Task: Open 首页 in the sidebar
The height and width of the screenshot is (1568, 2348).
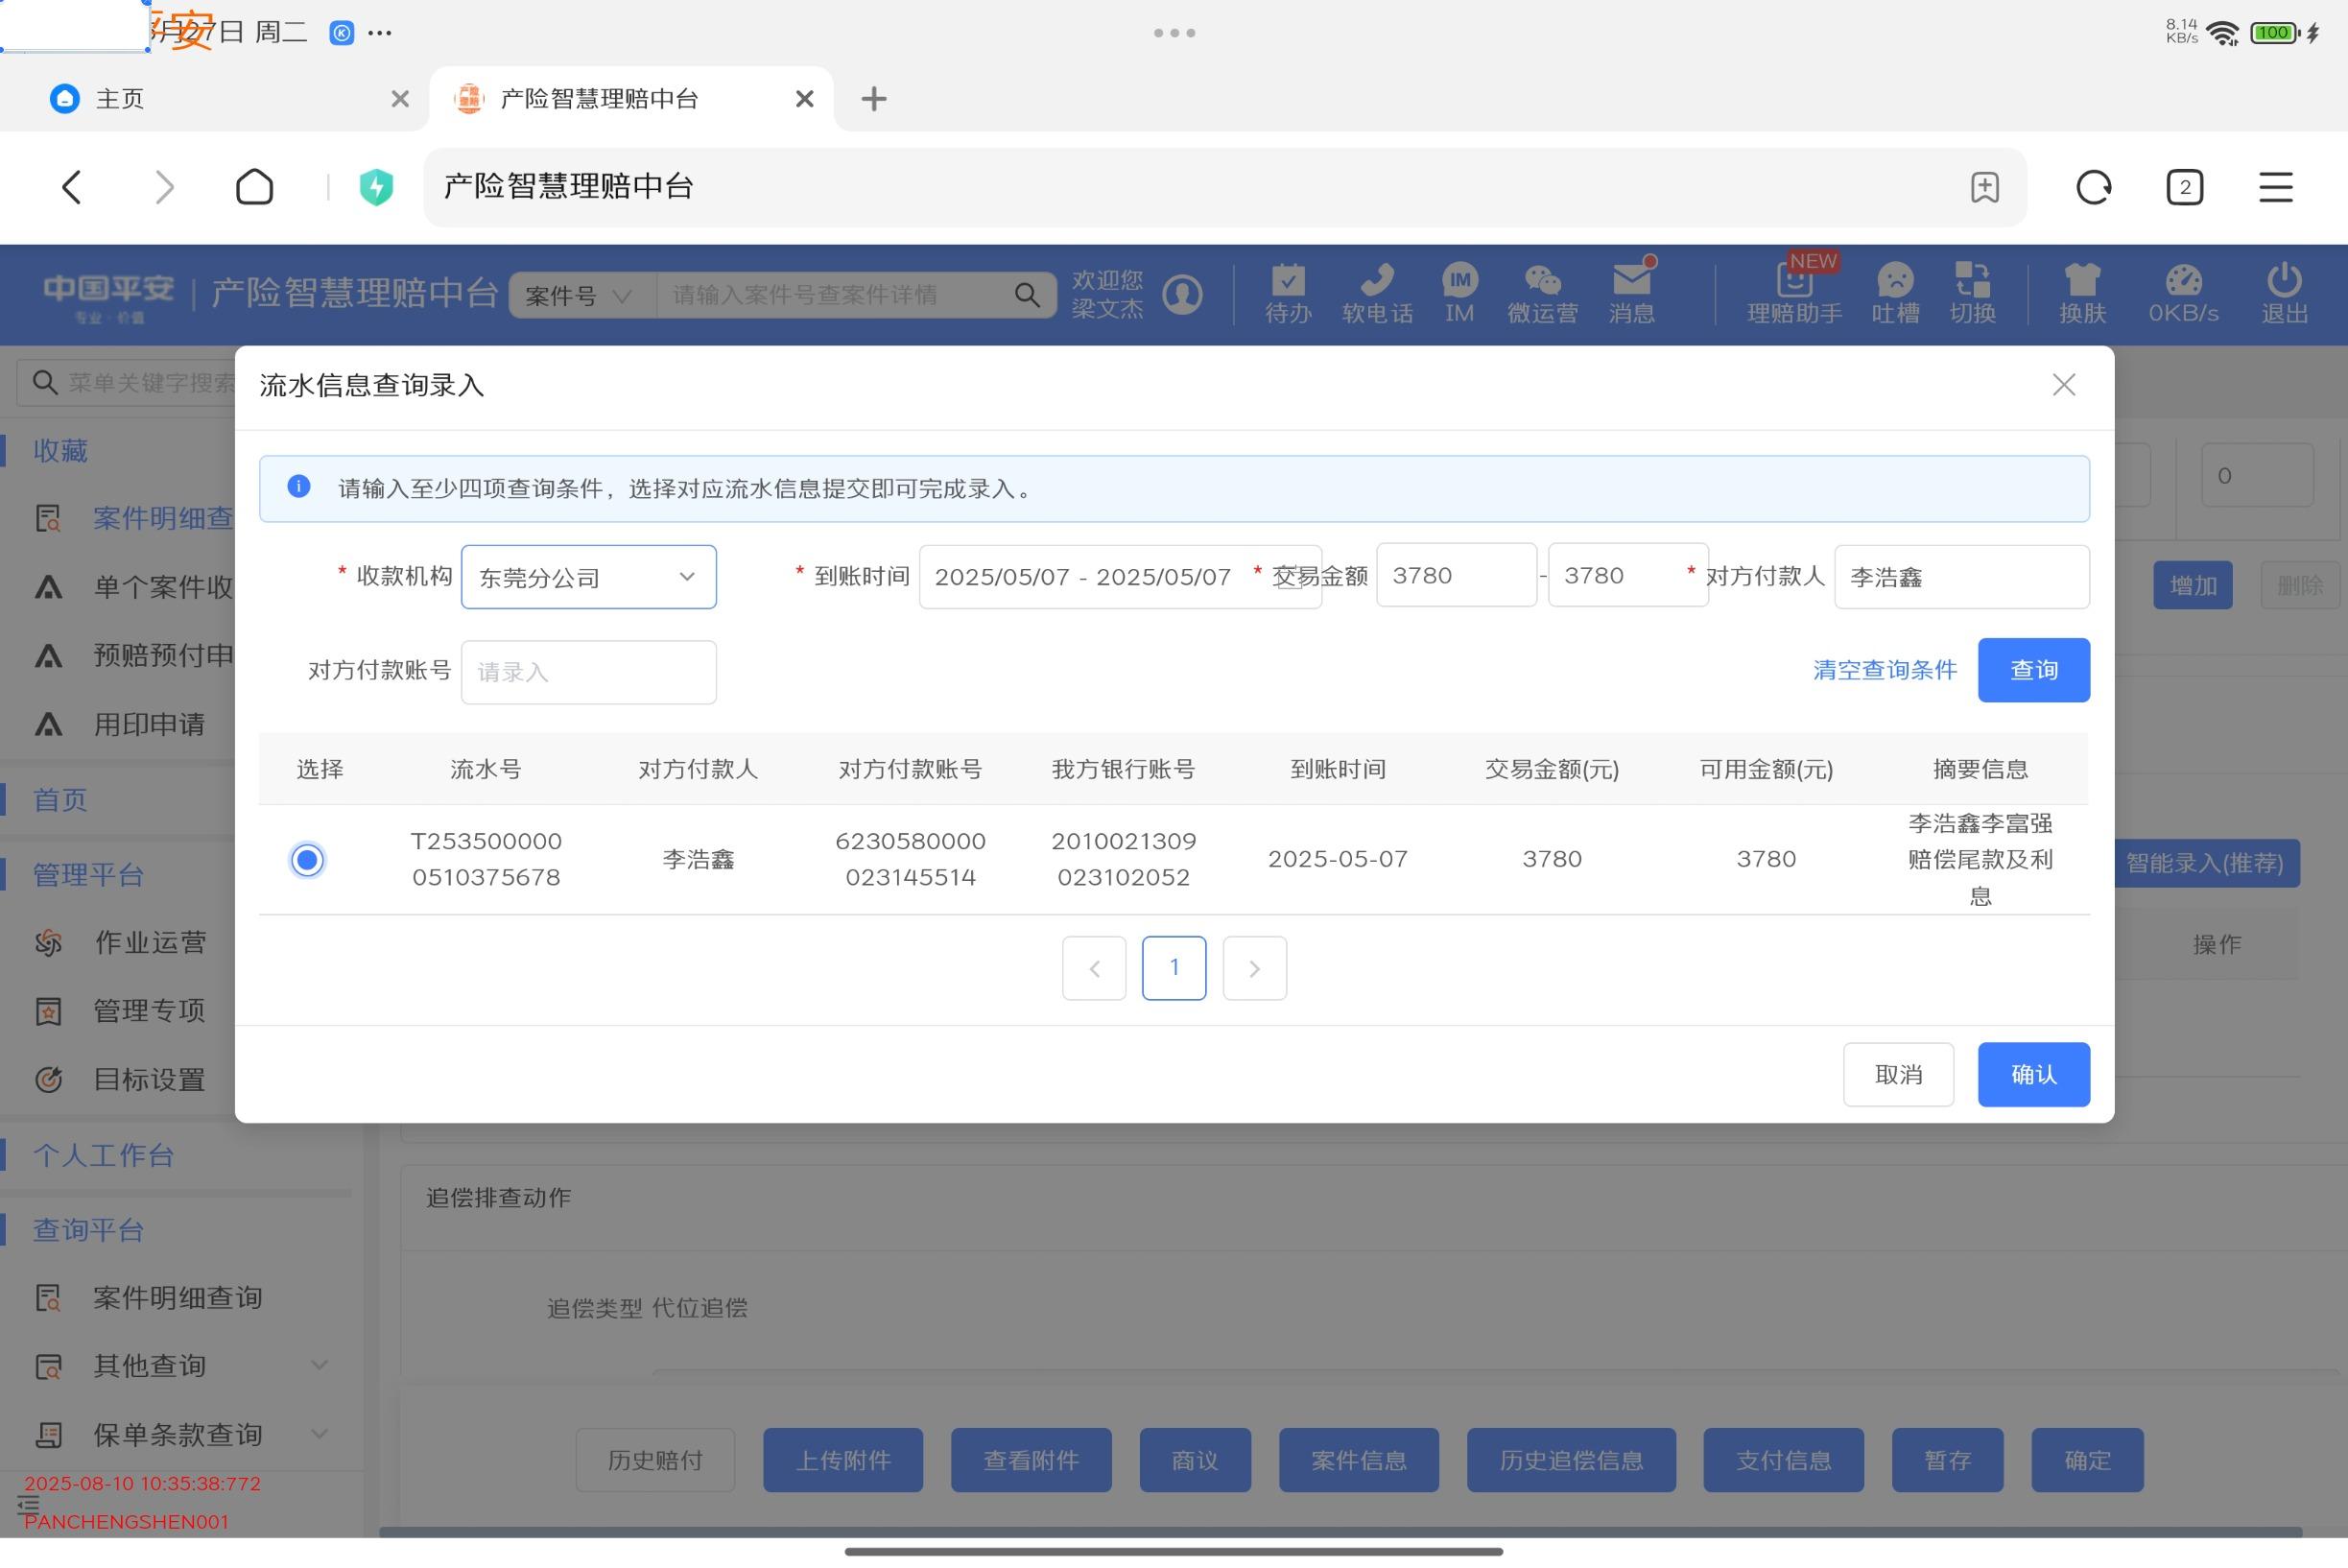Action: coord(60,800)
